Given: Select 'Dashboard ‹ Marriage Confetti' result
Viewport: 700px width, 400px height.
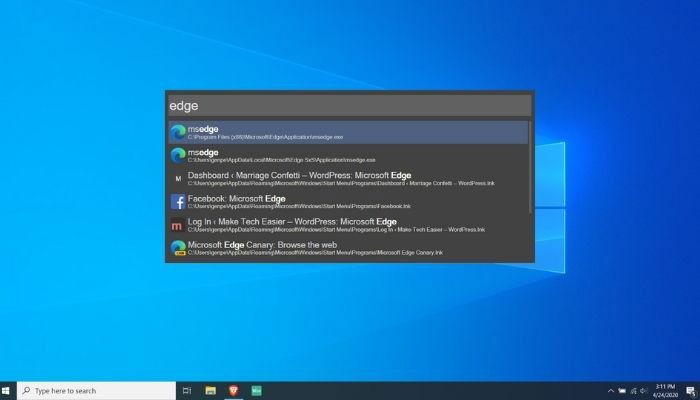Looking at the screenshot, I should click(x=348, y=179).
